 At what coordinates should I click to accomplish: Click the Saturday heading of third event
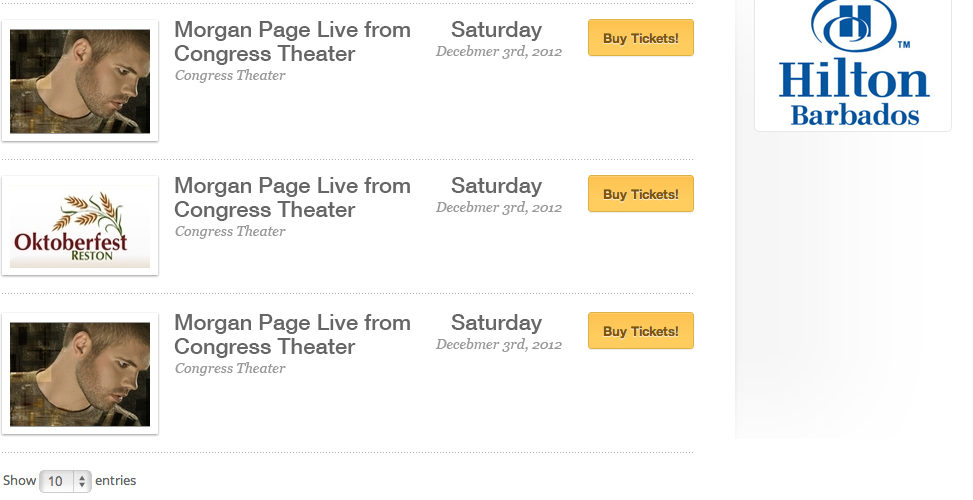click(x=496, y=323)
